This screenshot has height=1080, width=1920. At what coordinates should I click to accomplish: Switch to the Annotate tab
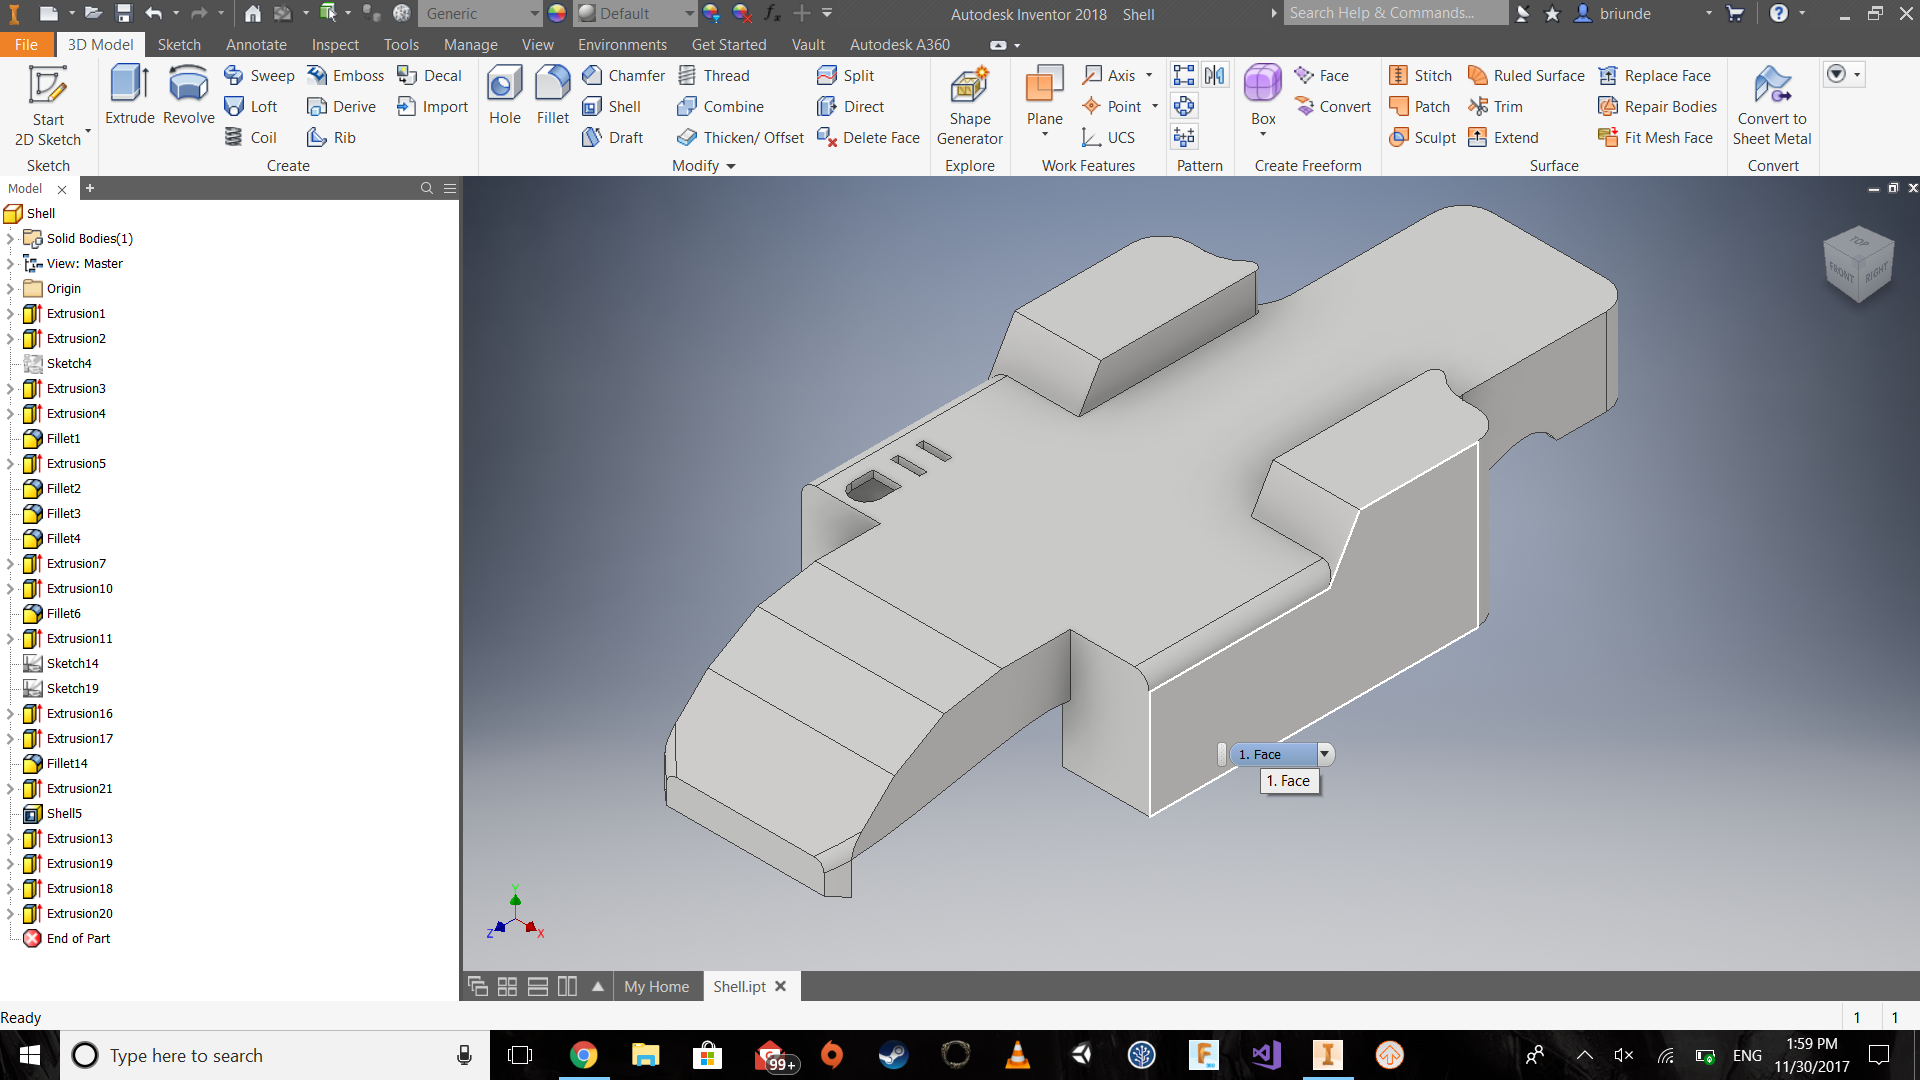(x=256, y=44)
